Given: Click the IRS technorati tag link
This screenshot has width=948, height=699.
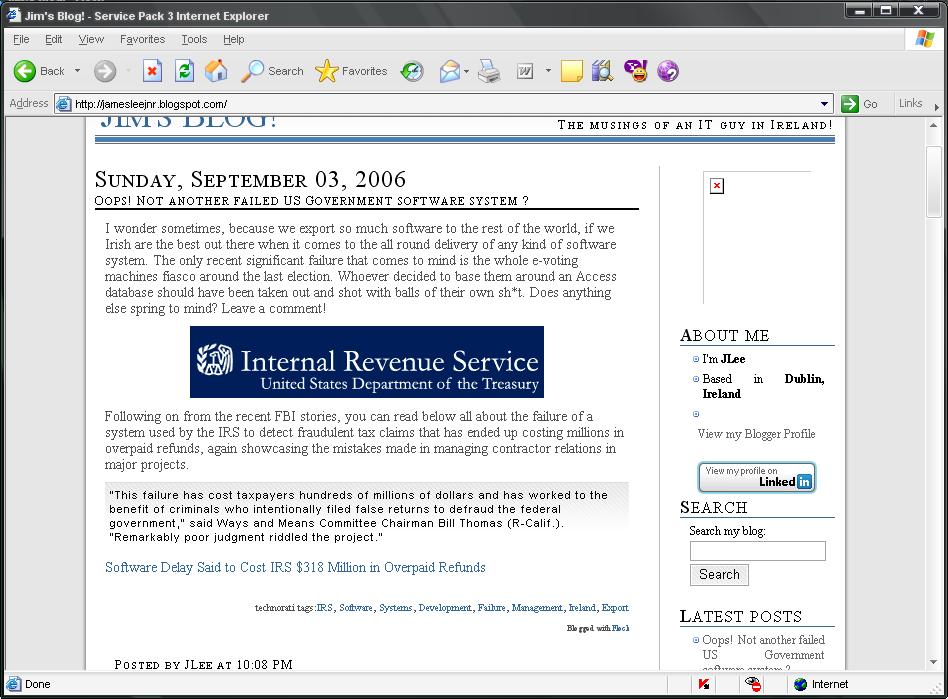Looking at the screenshot, I should (325, 608).
